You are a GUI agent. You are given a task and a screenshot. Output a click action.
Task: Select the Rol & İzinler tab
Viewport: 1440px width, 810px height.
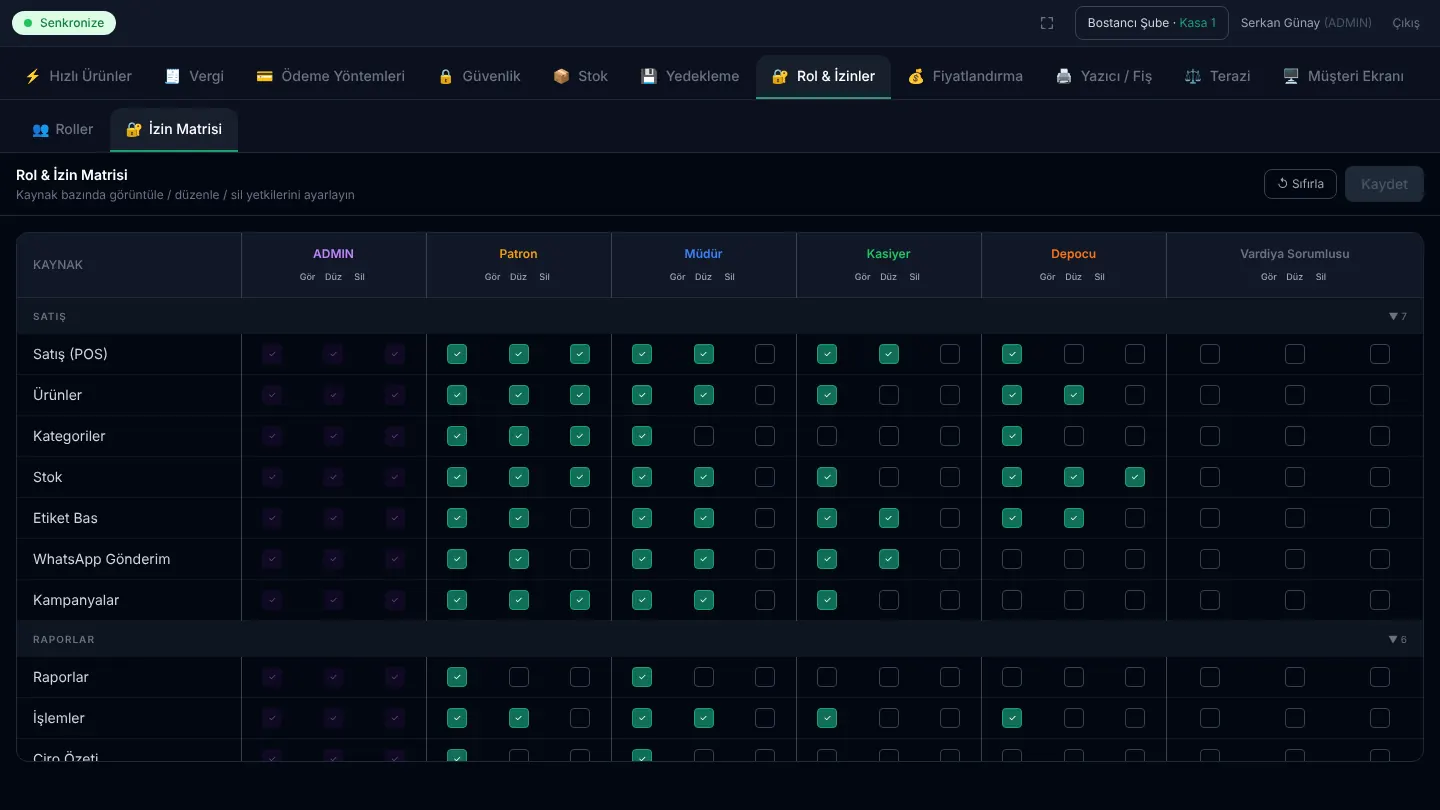pyautogui.click(x=823, y=76)
